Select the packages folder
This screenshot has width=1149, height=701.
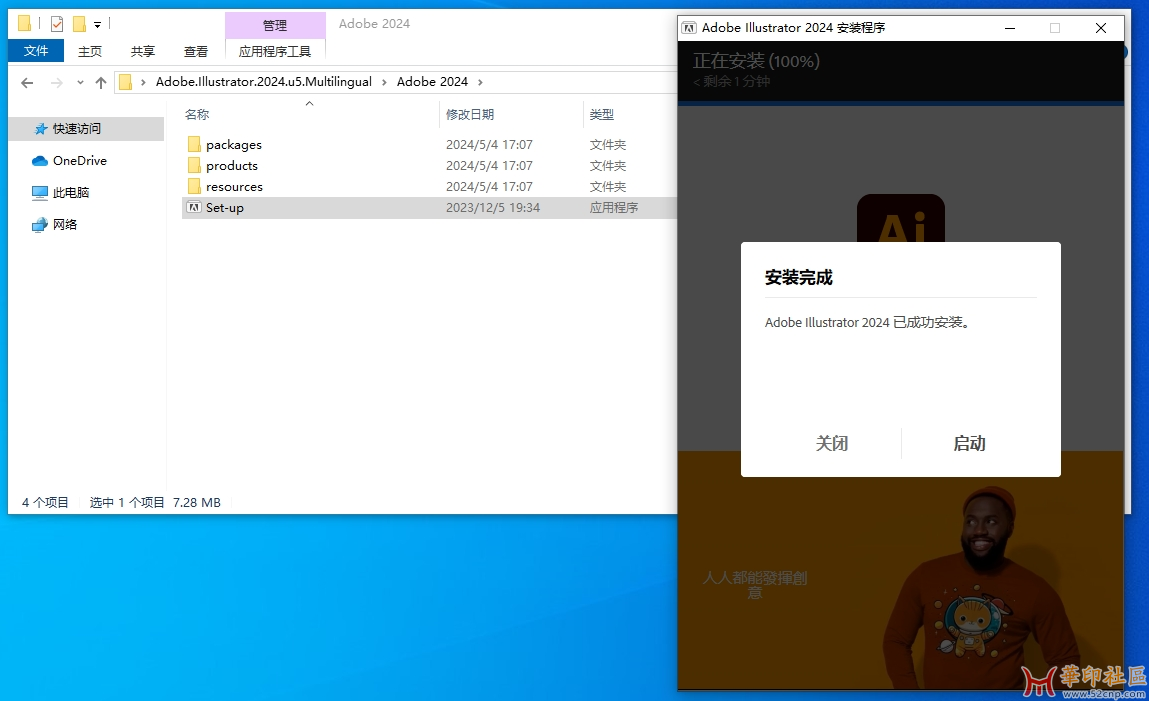pyautogui.click(x=234, y=144)
